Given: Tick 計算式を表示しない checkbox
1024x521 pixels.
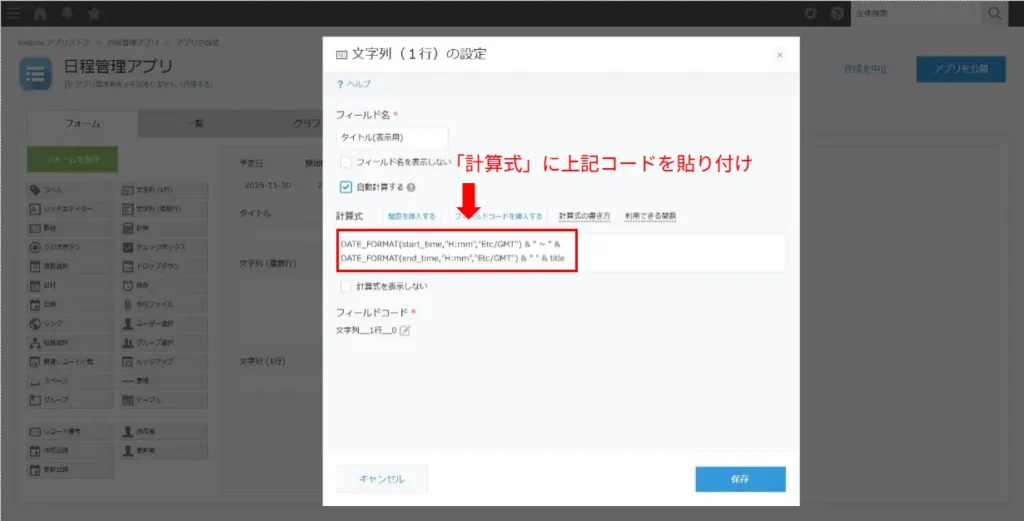Looking at the screenshot, I should tap(345, 286).
